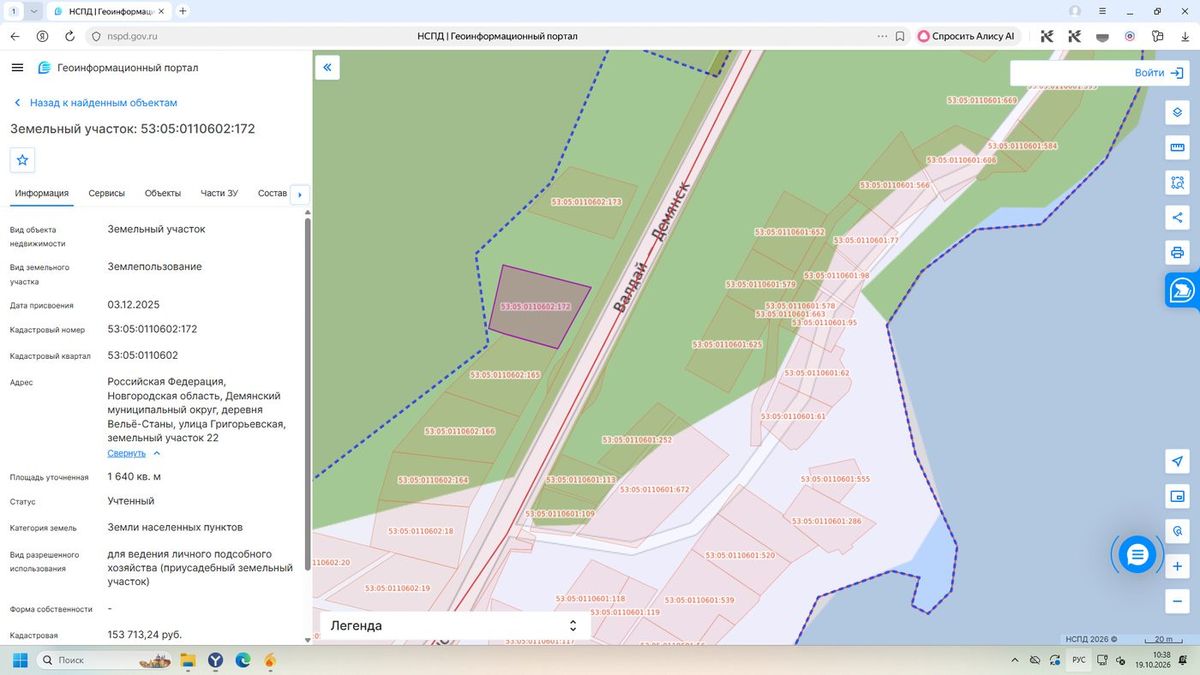The image size is (1200, 675).
Task: Launch Microsoft Edge from the taskbar
Action: tap(243, 660)
